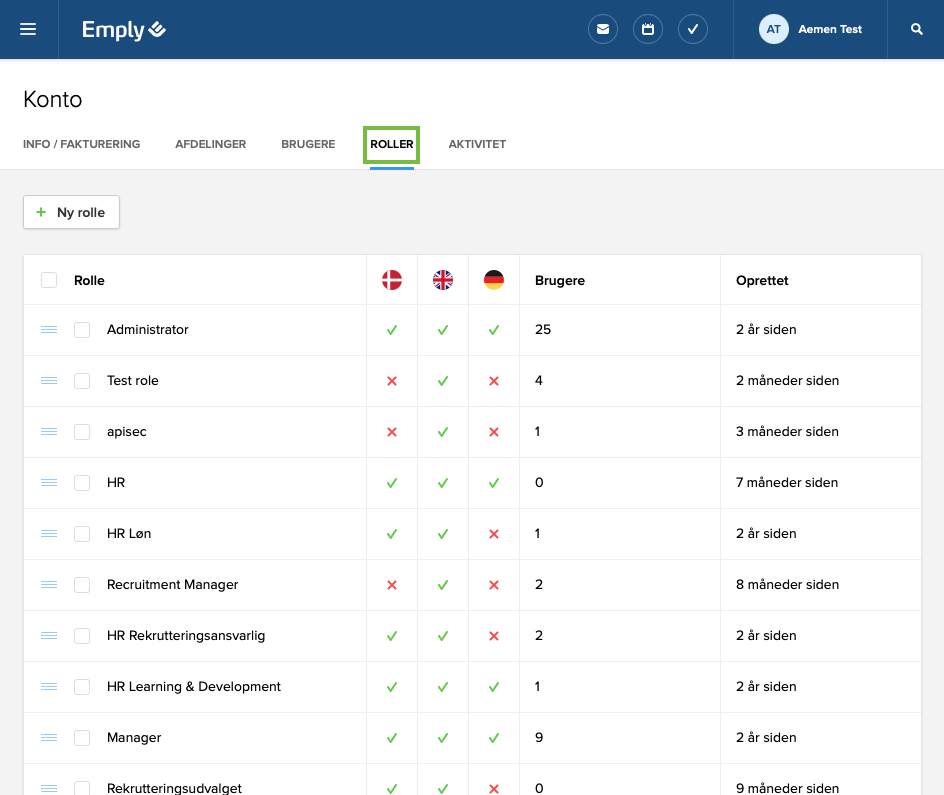
Task: Open the hamburger navigation menu
Action: [28, 29]
